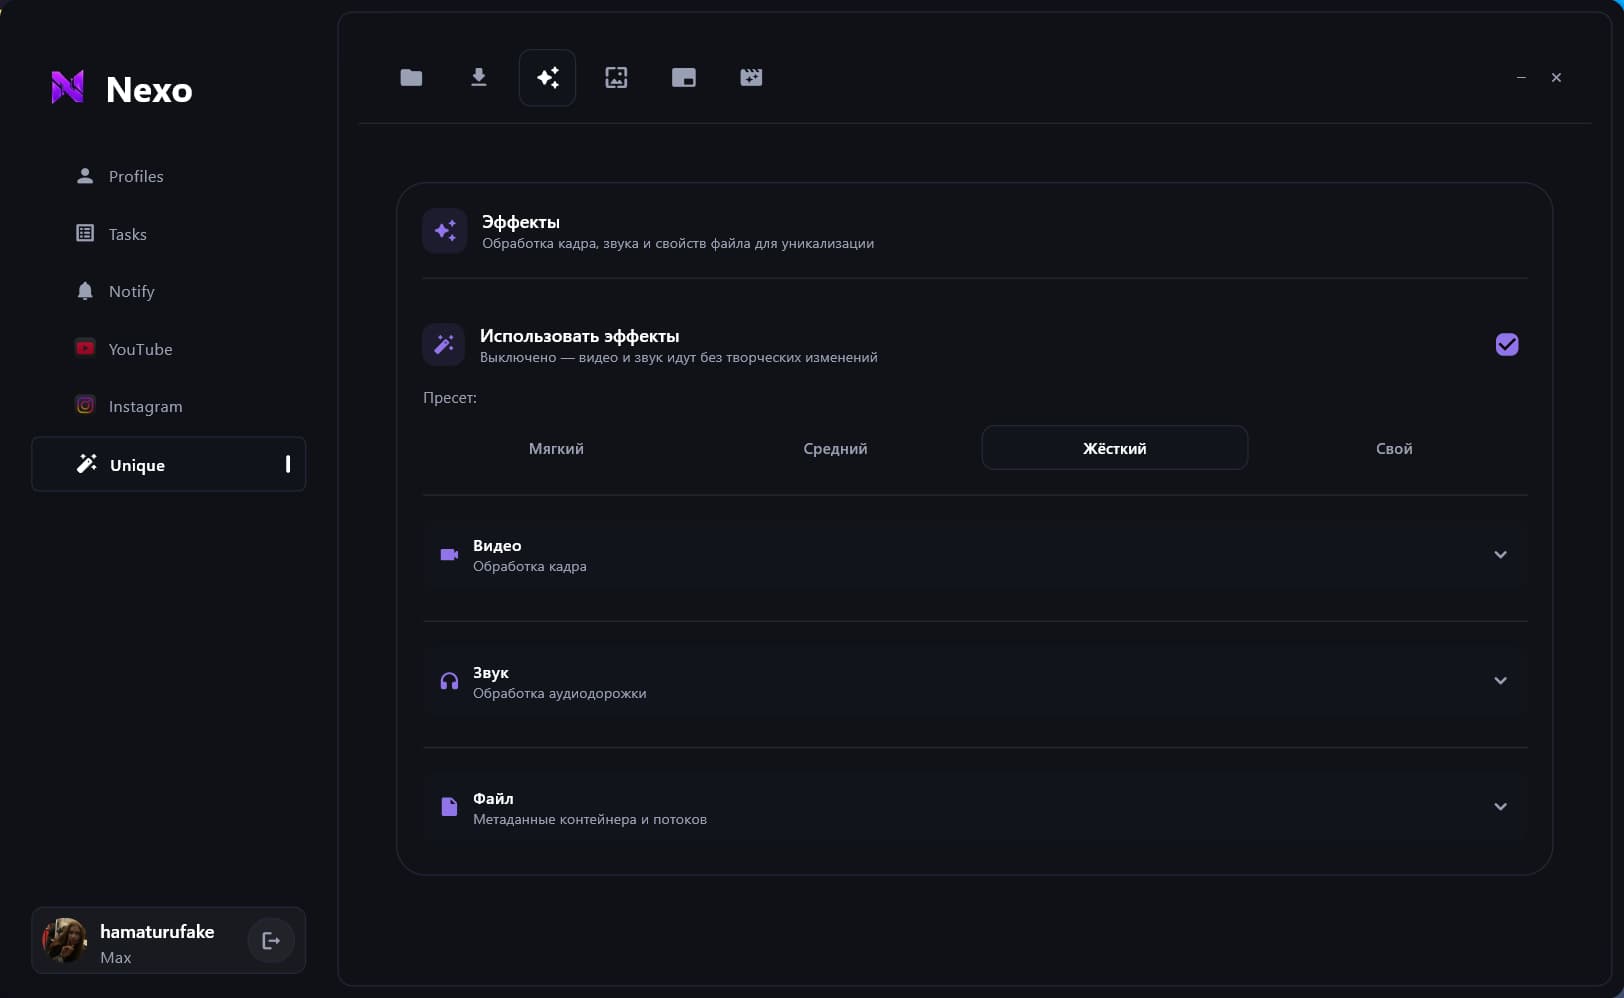Viewport: 1624px width, 998px height.
Task: Select the Жёсткий preset
Action: pyautogui.click(x=1115, y=448)
